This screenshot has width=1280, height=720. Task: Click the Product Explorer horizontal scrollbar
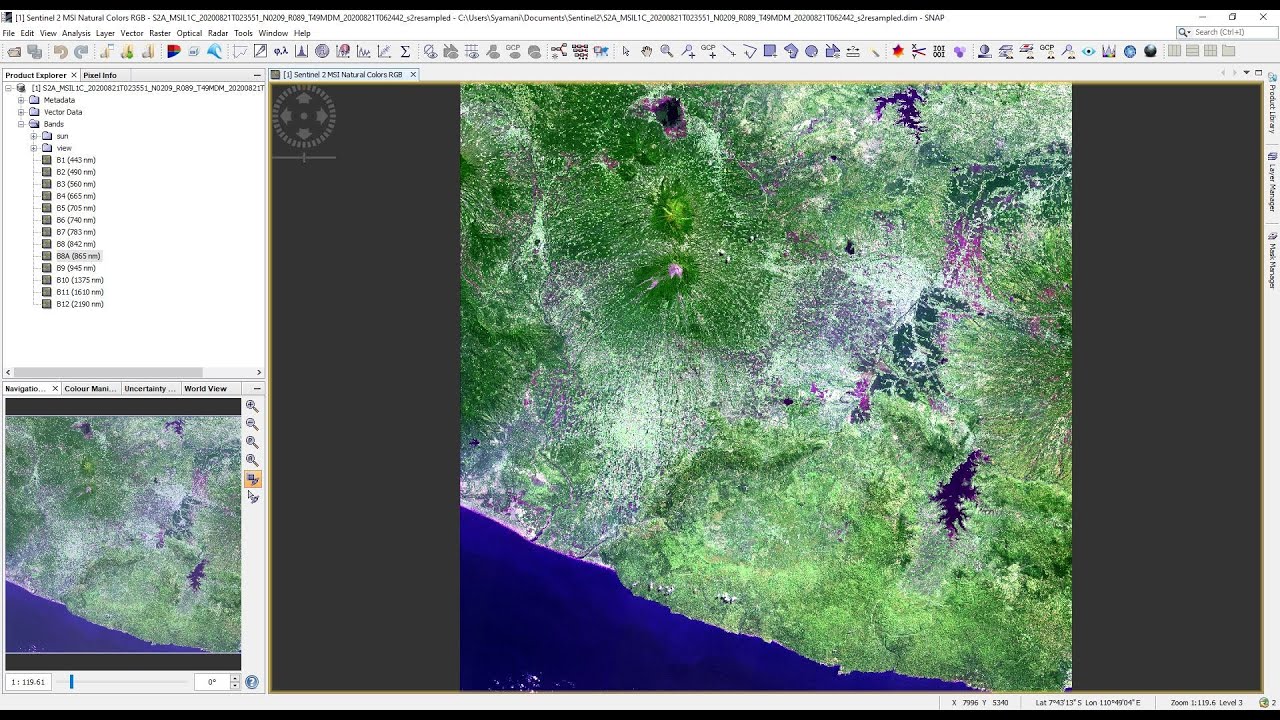pyautogui.click(x=108, y=372)
